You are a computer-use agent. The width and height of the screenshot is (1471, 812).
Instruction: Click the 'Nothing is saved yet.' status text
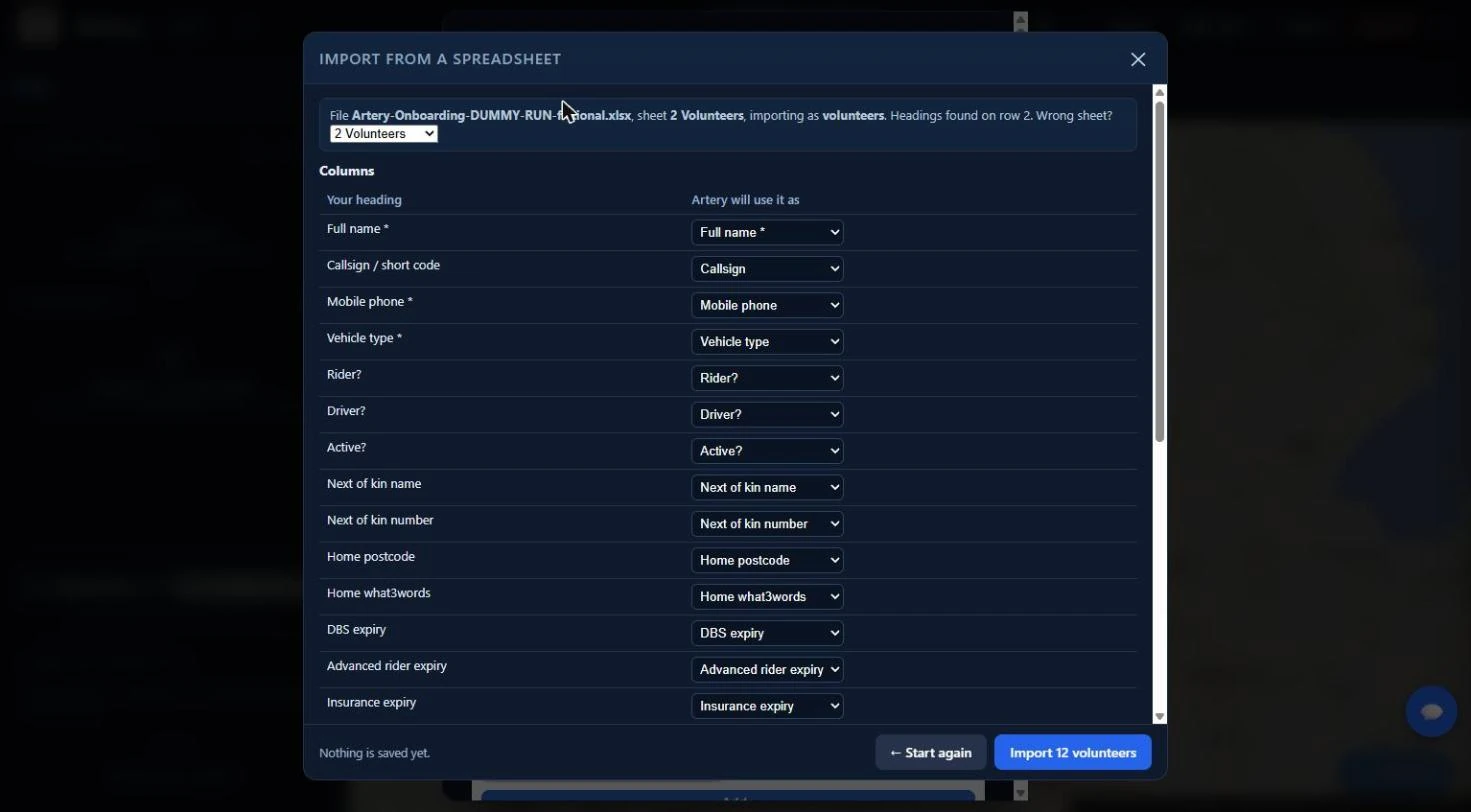[x=375, y=753]
